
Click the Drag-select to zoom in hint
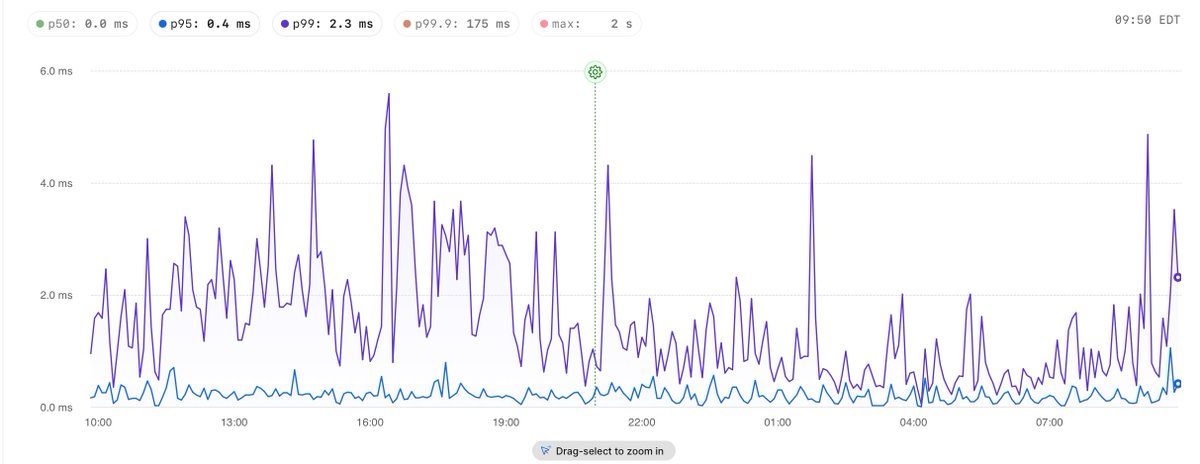[x=604, y=451]
